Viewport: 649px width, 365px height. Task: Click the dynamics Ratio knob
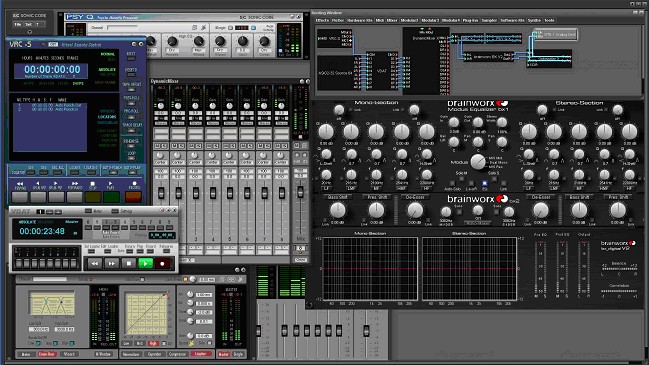(x=190, y=321)
